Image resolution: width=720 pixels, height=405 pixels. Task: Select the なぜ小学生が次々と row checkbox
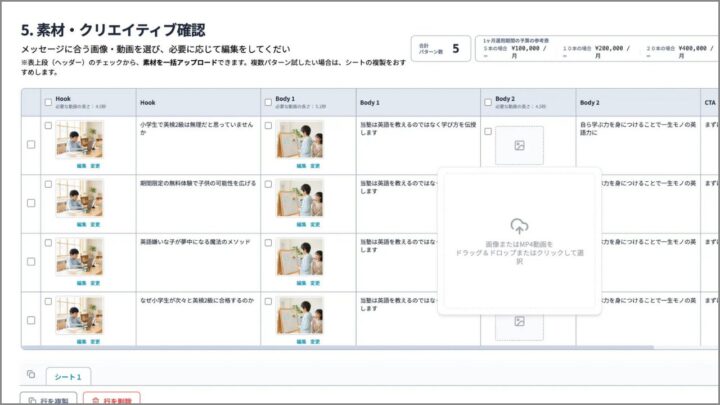coord(31,320)
